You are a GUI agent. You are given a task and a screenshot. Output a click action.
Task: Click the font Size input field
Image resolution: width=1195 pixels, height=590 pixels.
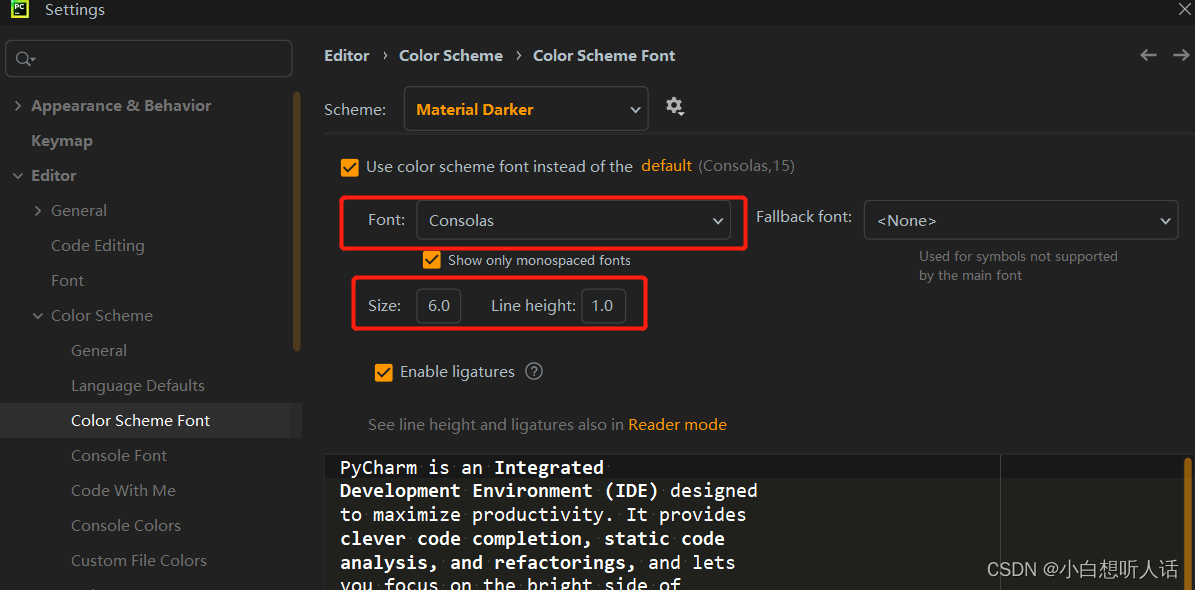tap(439, 306)
